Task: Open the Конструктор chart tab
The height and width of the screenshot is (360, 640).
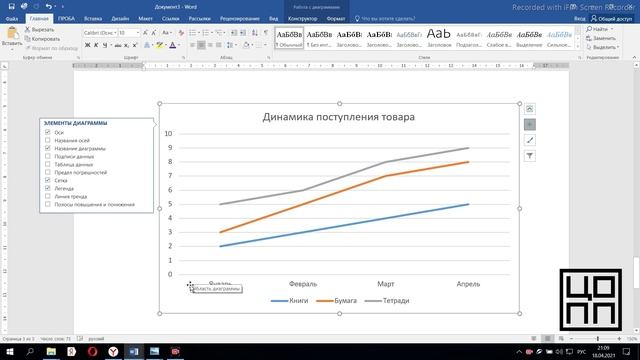Action: (302, 18)
